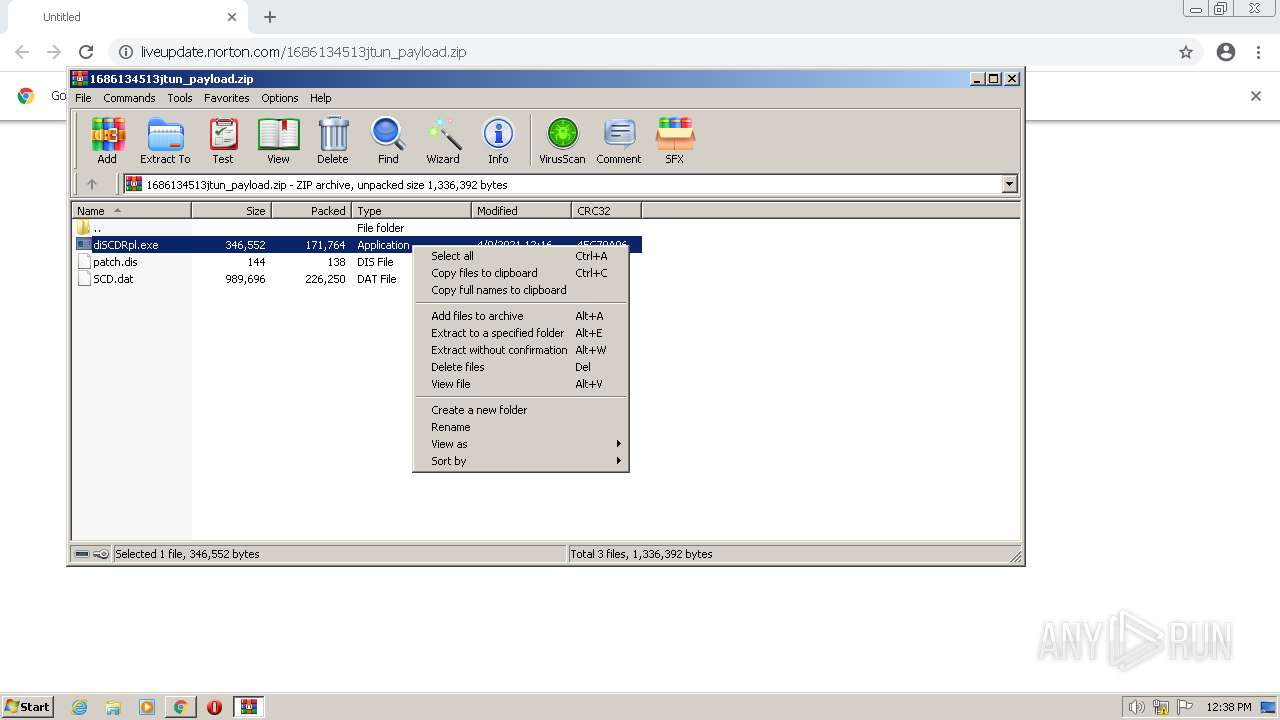Image resolution: width=1280 pixels, height=720 pixels.
Task: Open the Options menu
Action: tap(280, 98)
